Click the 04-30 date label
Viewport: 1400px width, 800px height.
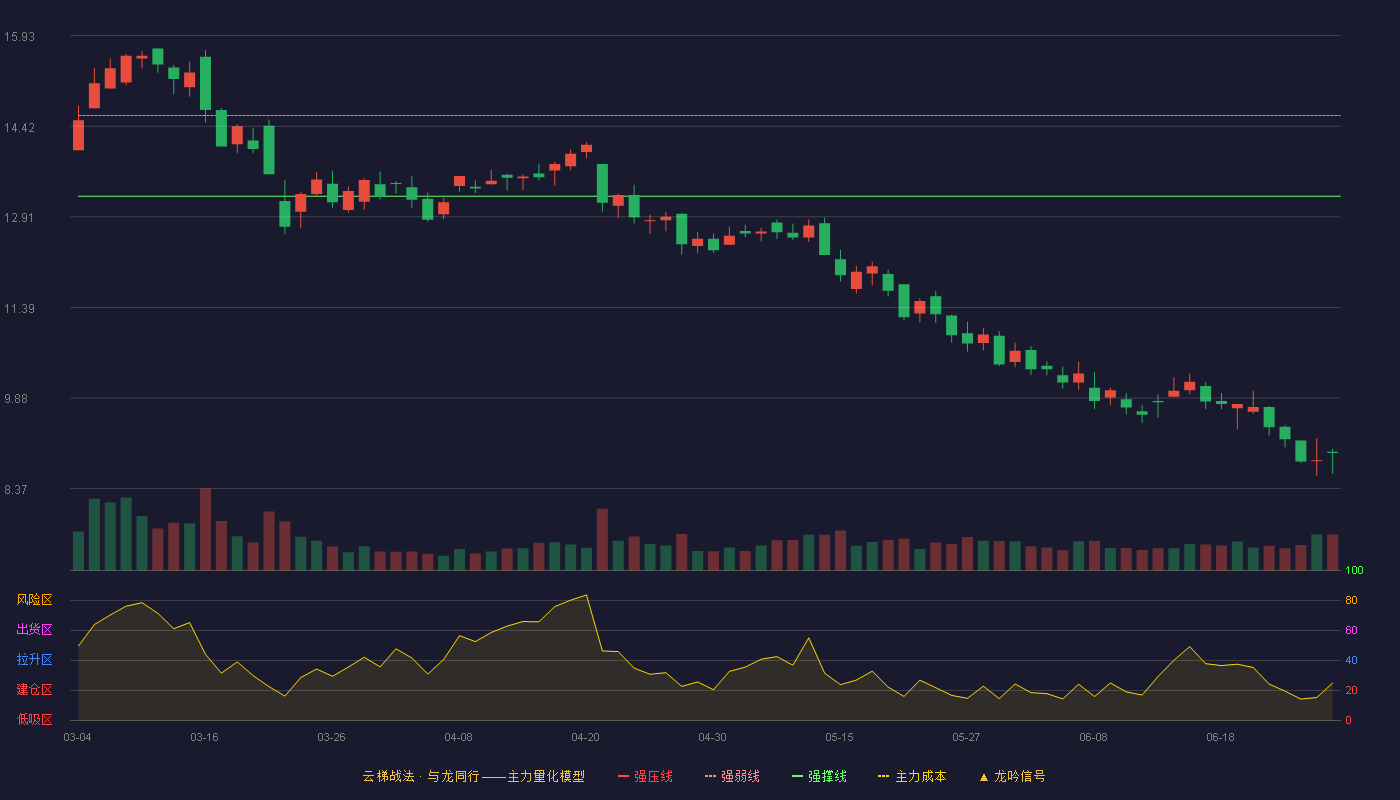pyautogui.click(x=712, y=737)
